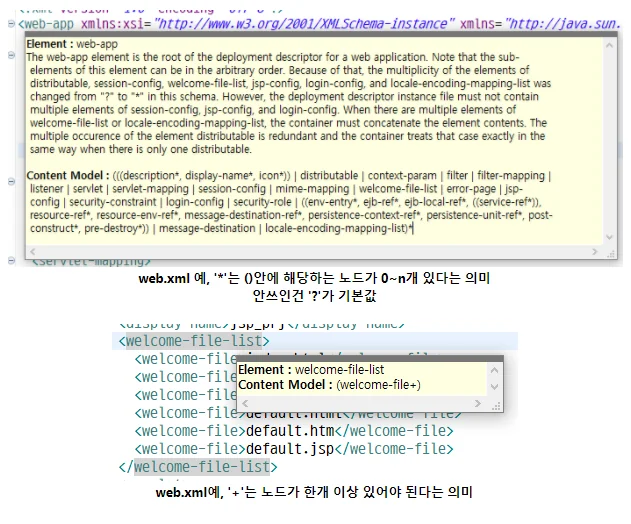Click the down arrow in welcome-file-list tooltip scrollbar
This screenshot has width=631, height=524.
pyautogui.click(x=495, y=387)
